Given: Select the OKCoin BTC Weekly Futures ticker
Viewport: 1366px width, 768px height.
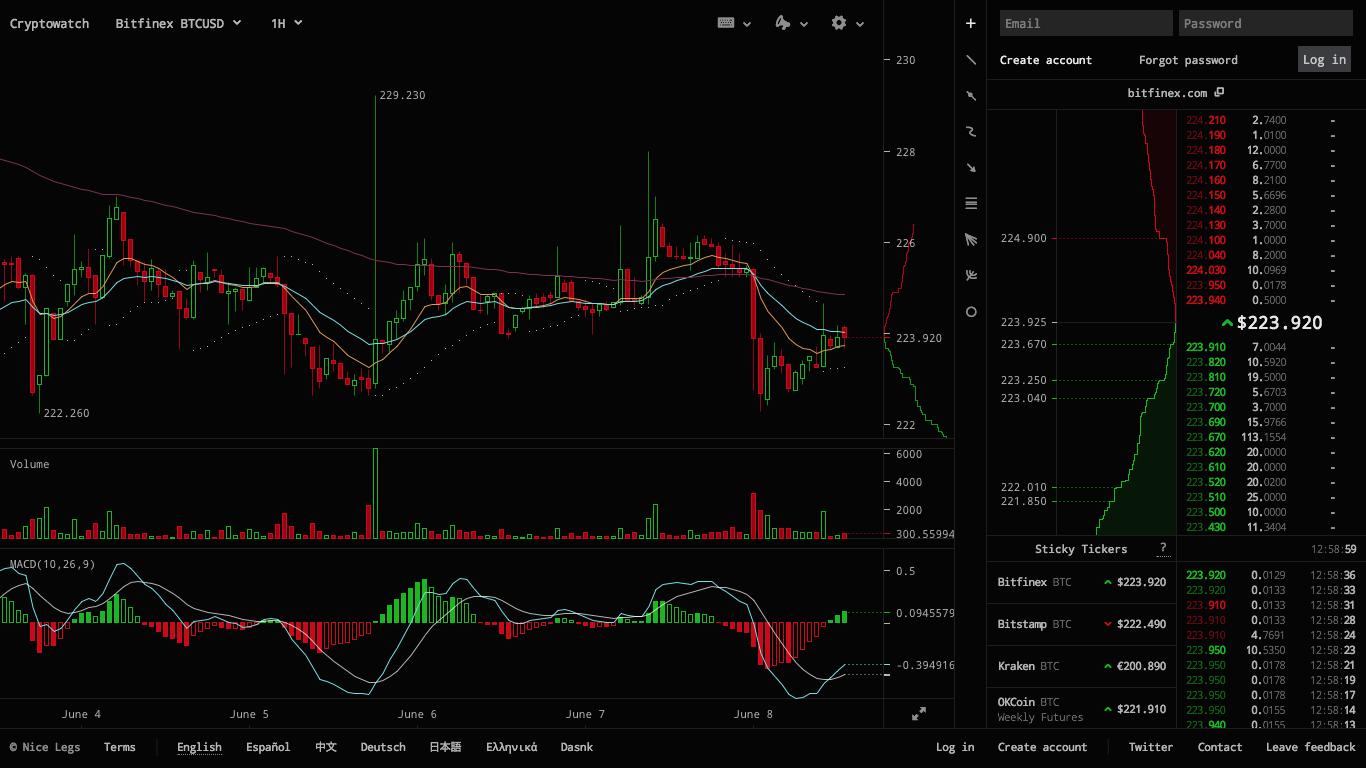Looking at the screenshot, I should [1081, 709].
